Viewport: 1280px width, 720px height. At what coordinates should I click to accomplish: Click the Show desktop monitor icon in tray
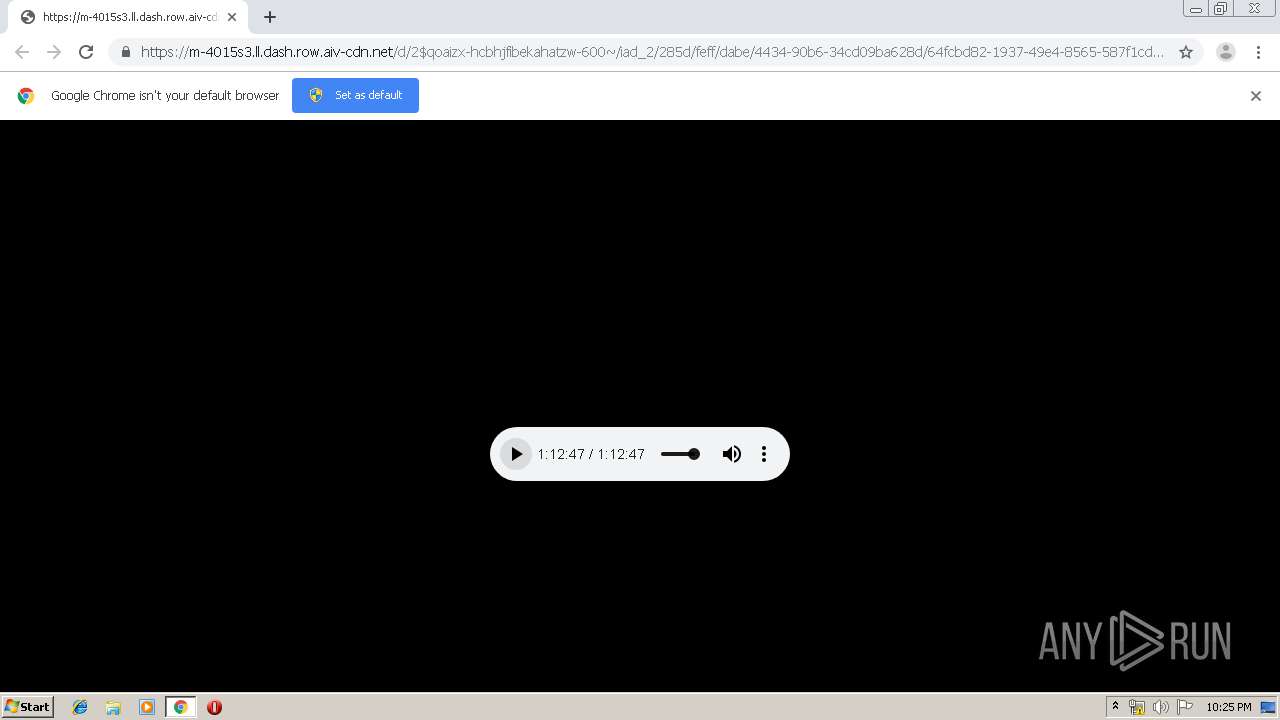click(x=1268, y=707)
